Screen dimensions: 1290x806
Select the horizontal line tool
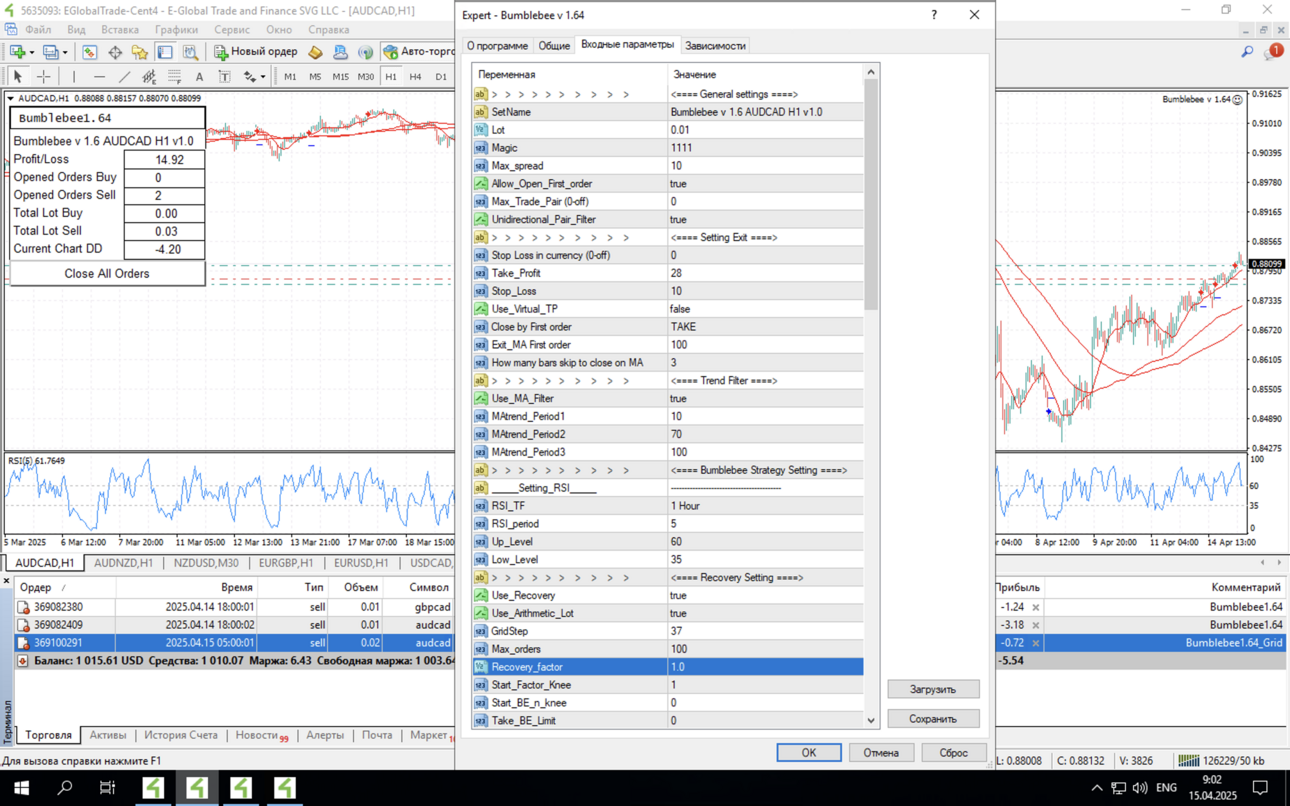pos(99,77)
